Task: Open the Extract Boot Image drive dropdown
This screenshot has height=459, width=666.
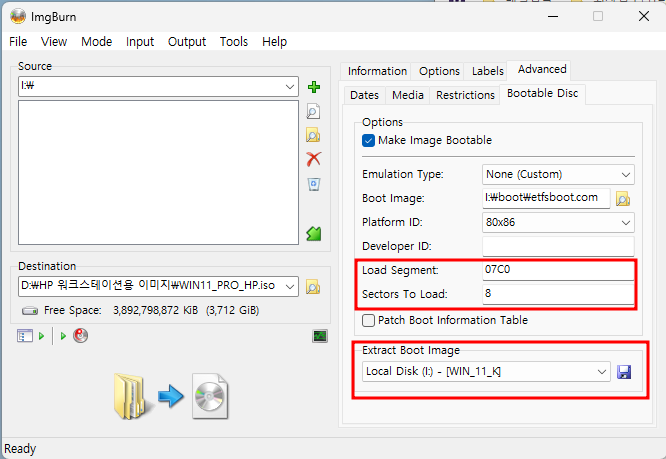Action: click(x=601, y=372)
